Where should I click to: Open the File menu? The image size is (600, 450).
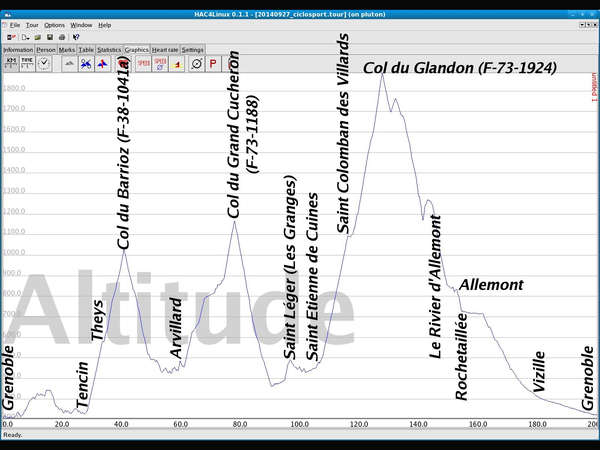[14, 24]
